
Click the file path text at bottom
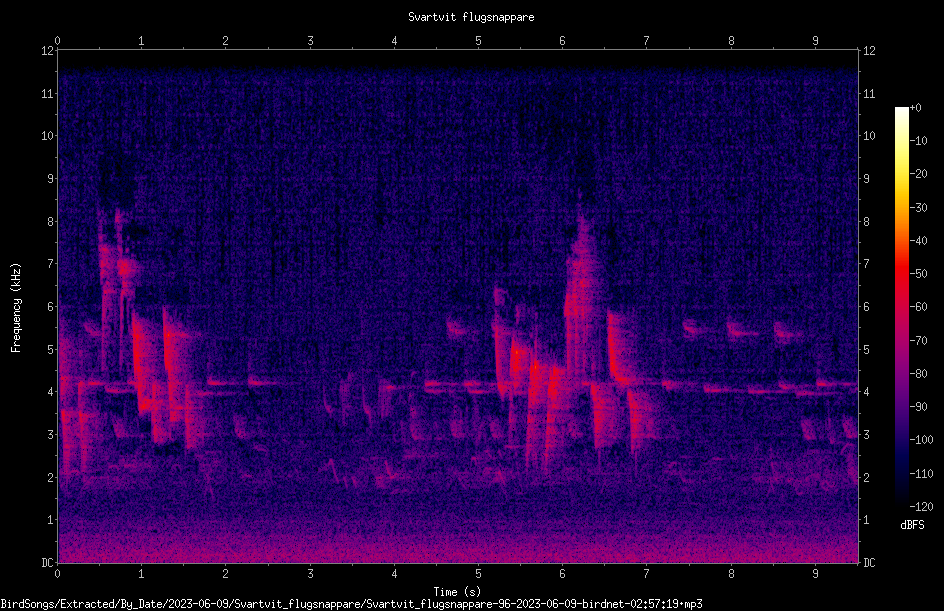[352, 604]
